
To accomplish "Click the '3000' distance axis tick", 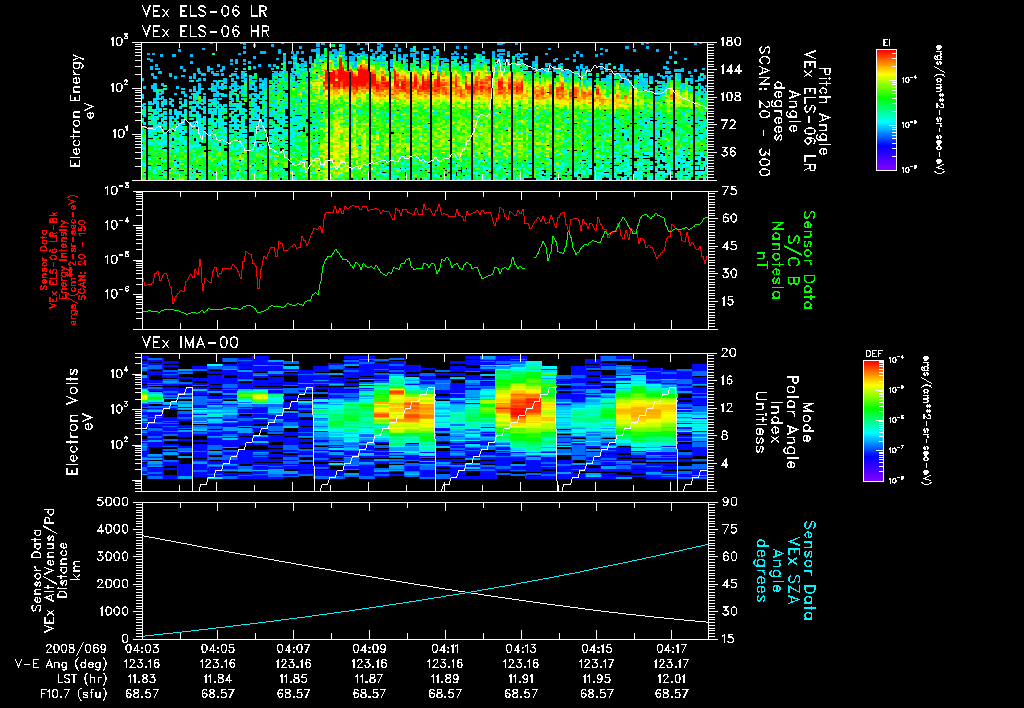I will click(x=114, y=556).
